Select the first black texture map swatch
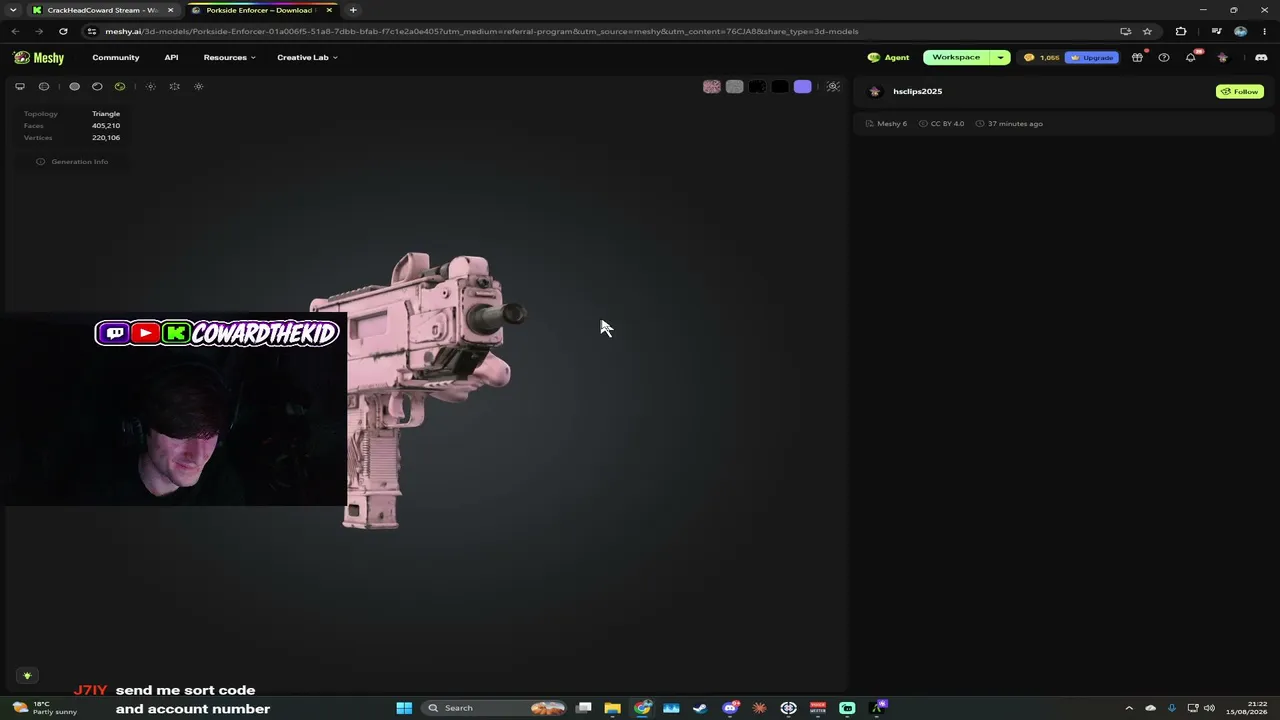This screenshot has width=1280, height=720. pyautogui.click(x=757, y=87)
